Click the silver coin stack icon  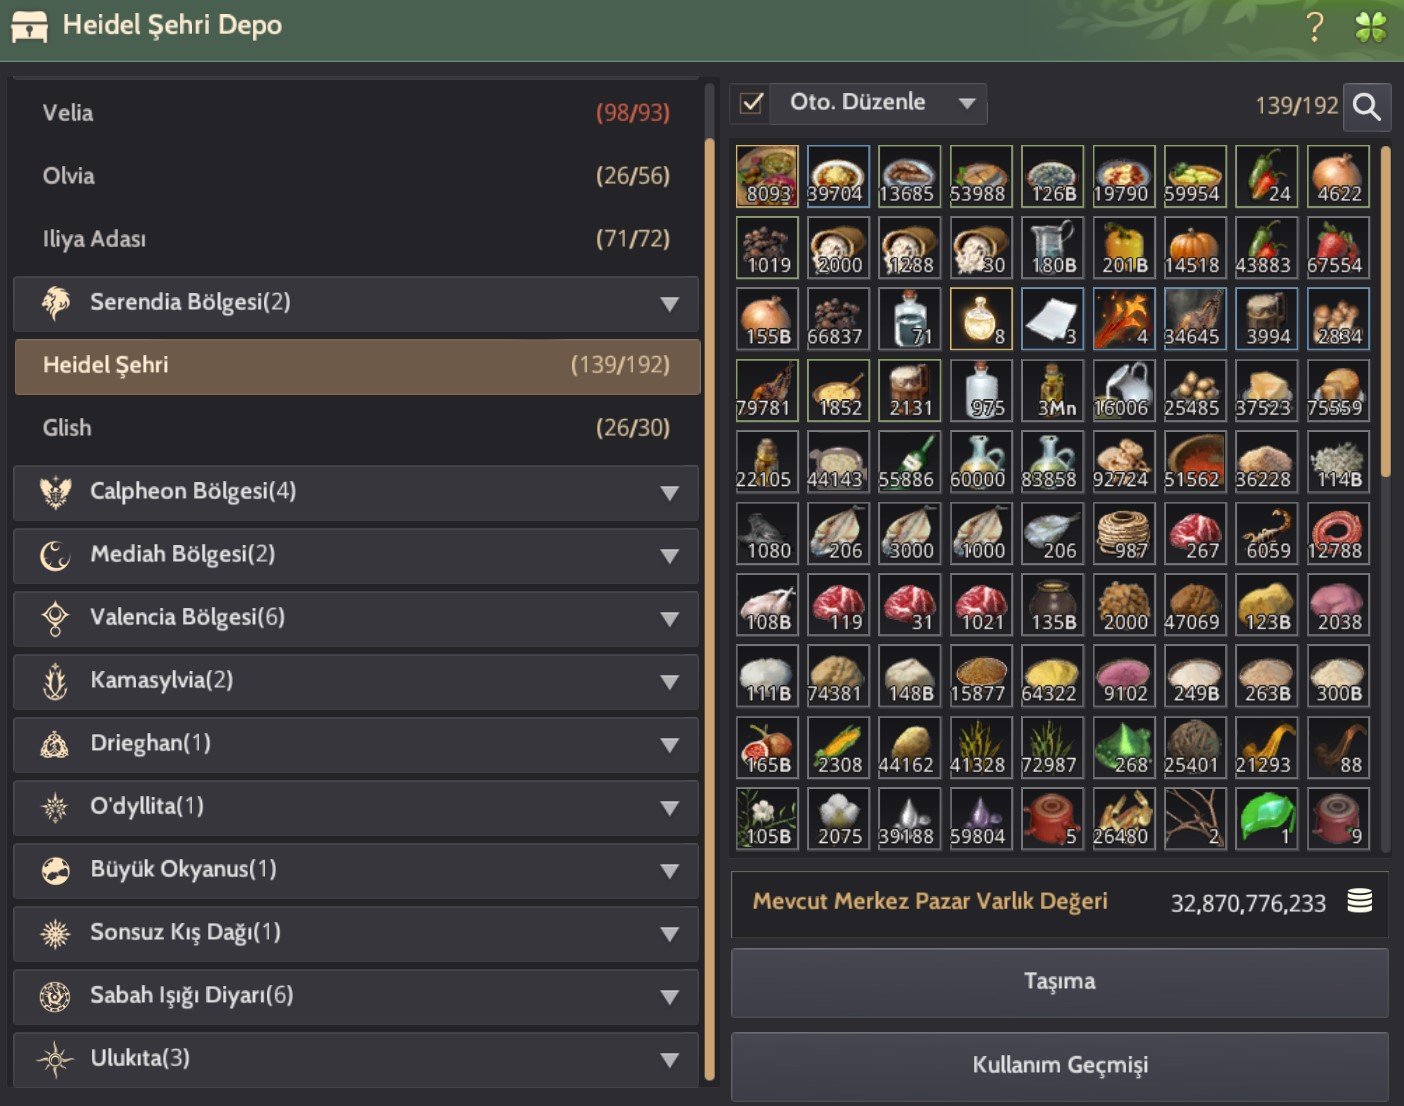tap(1360, 901)
